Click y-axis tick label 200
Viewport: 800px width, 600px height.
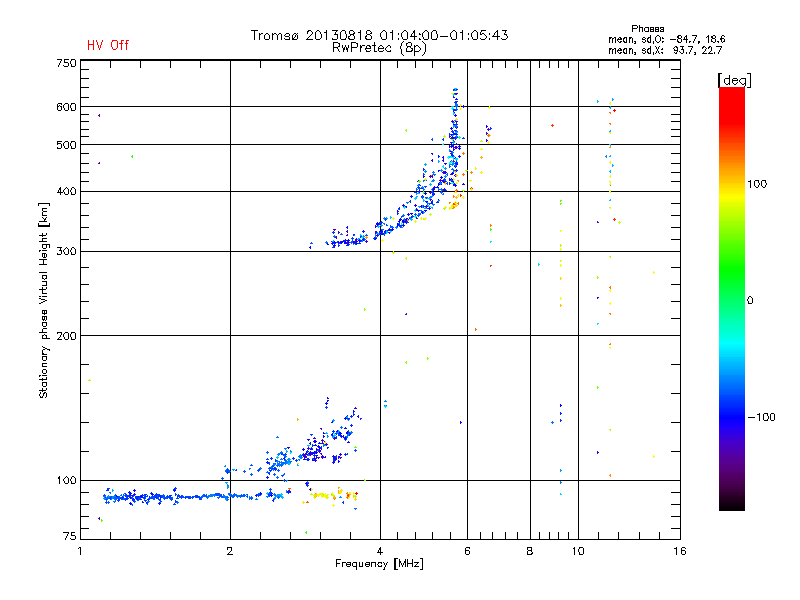66,336
